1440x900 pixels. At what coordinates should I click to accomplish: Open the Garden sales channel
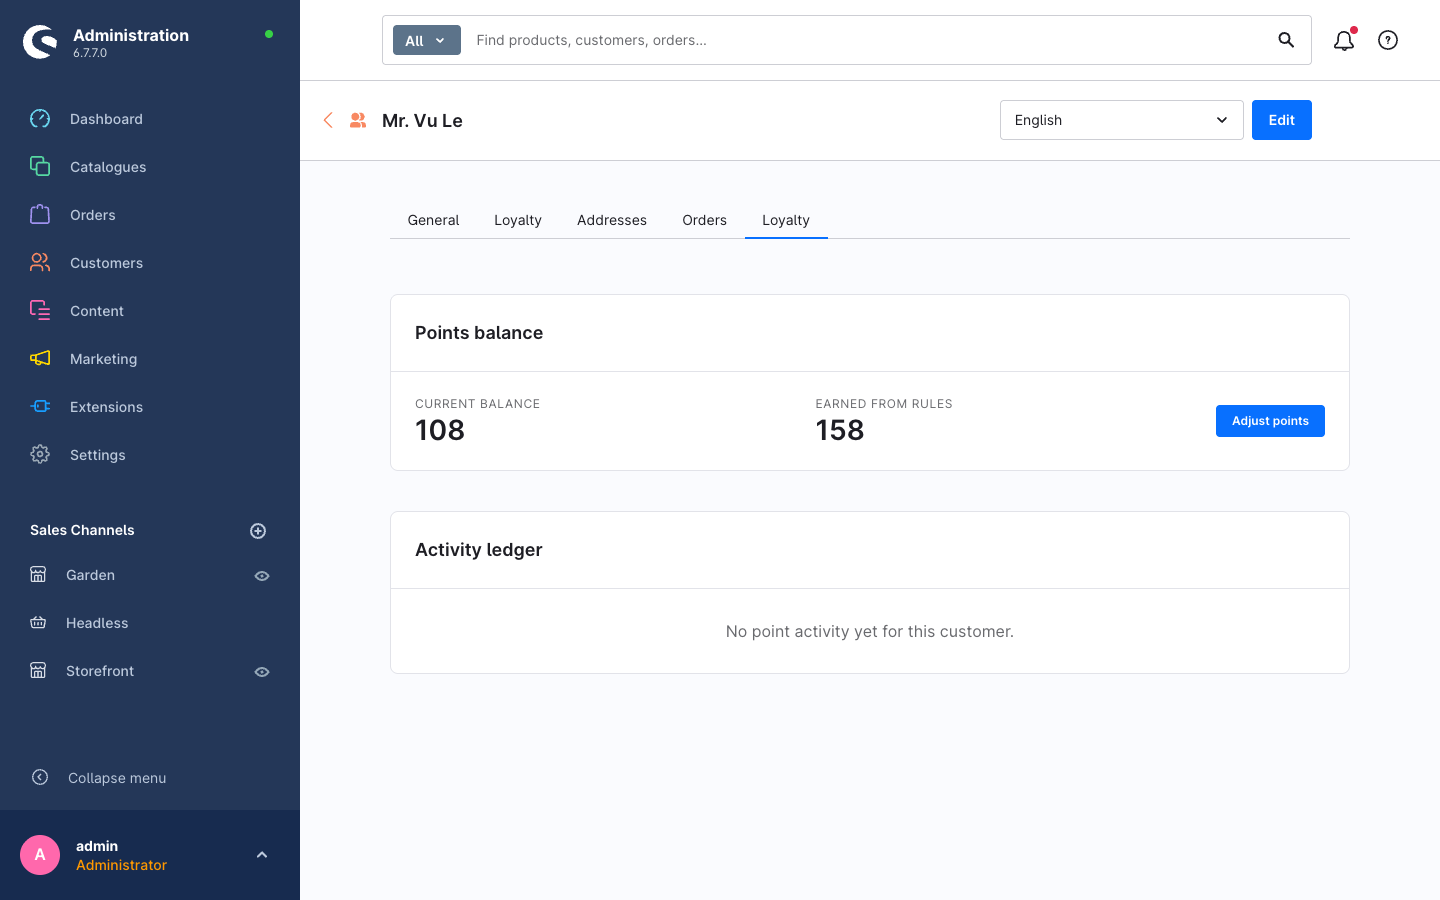coord(90,575)
